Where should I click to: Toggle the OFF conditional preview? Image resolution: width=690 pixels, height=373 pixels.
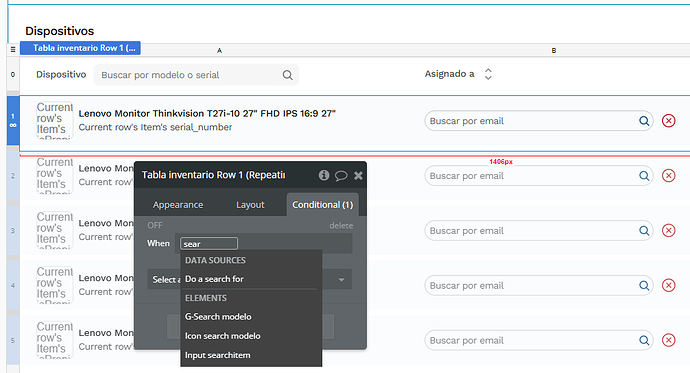pos(155,225)
